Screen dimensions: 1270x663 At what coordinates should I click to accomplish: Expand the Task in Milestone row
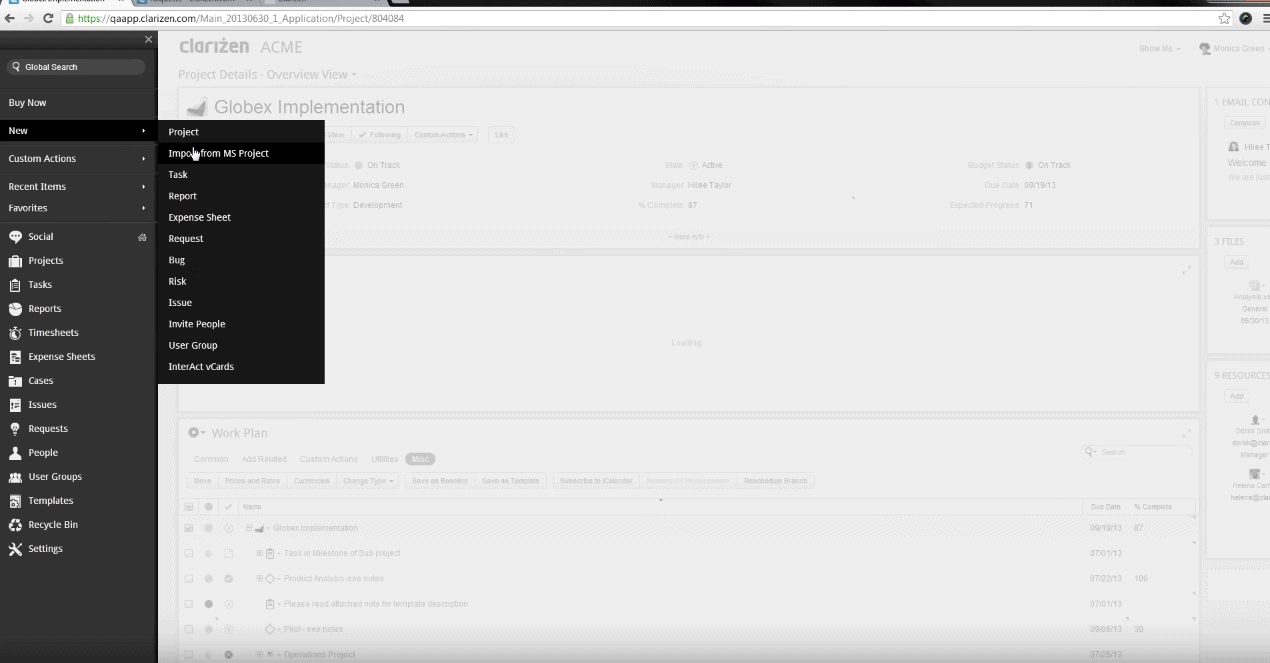tap(260, 553)
